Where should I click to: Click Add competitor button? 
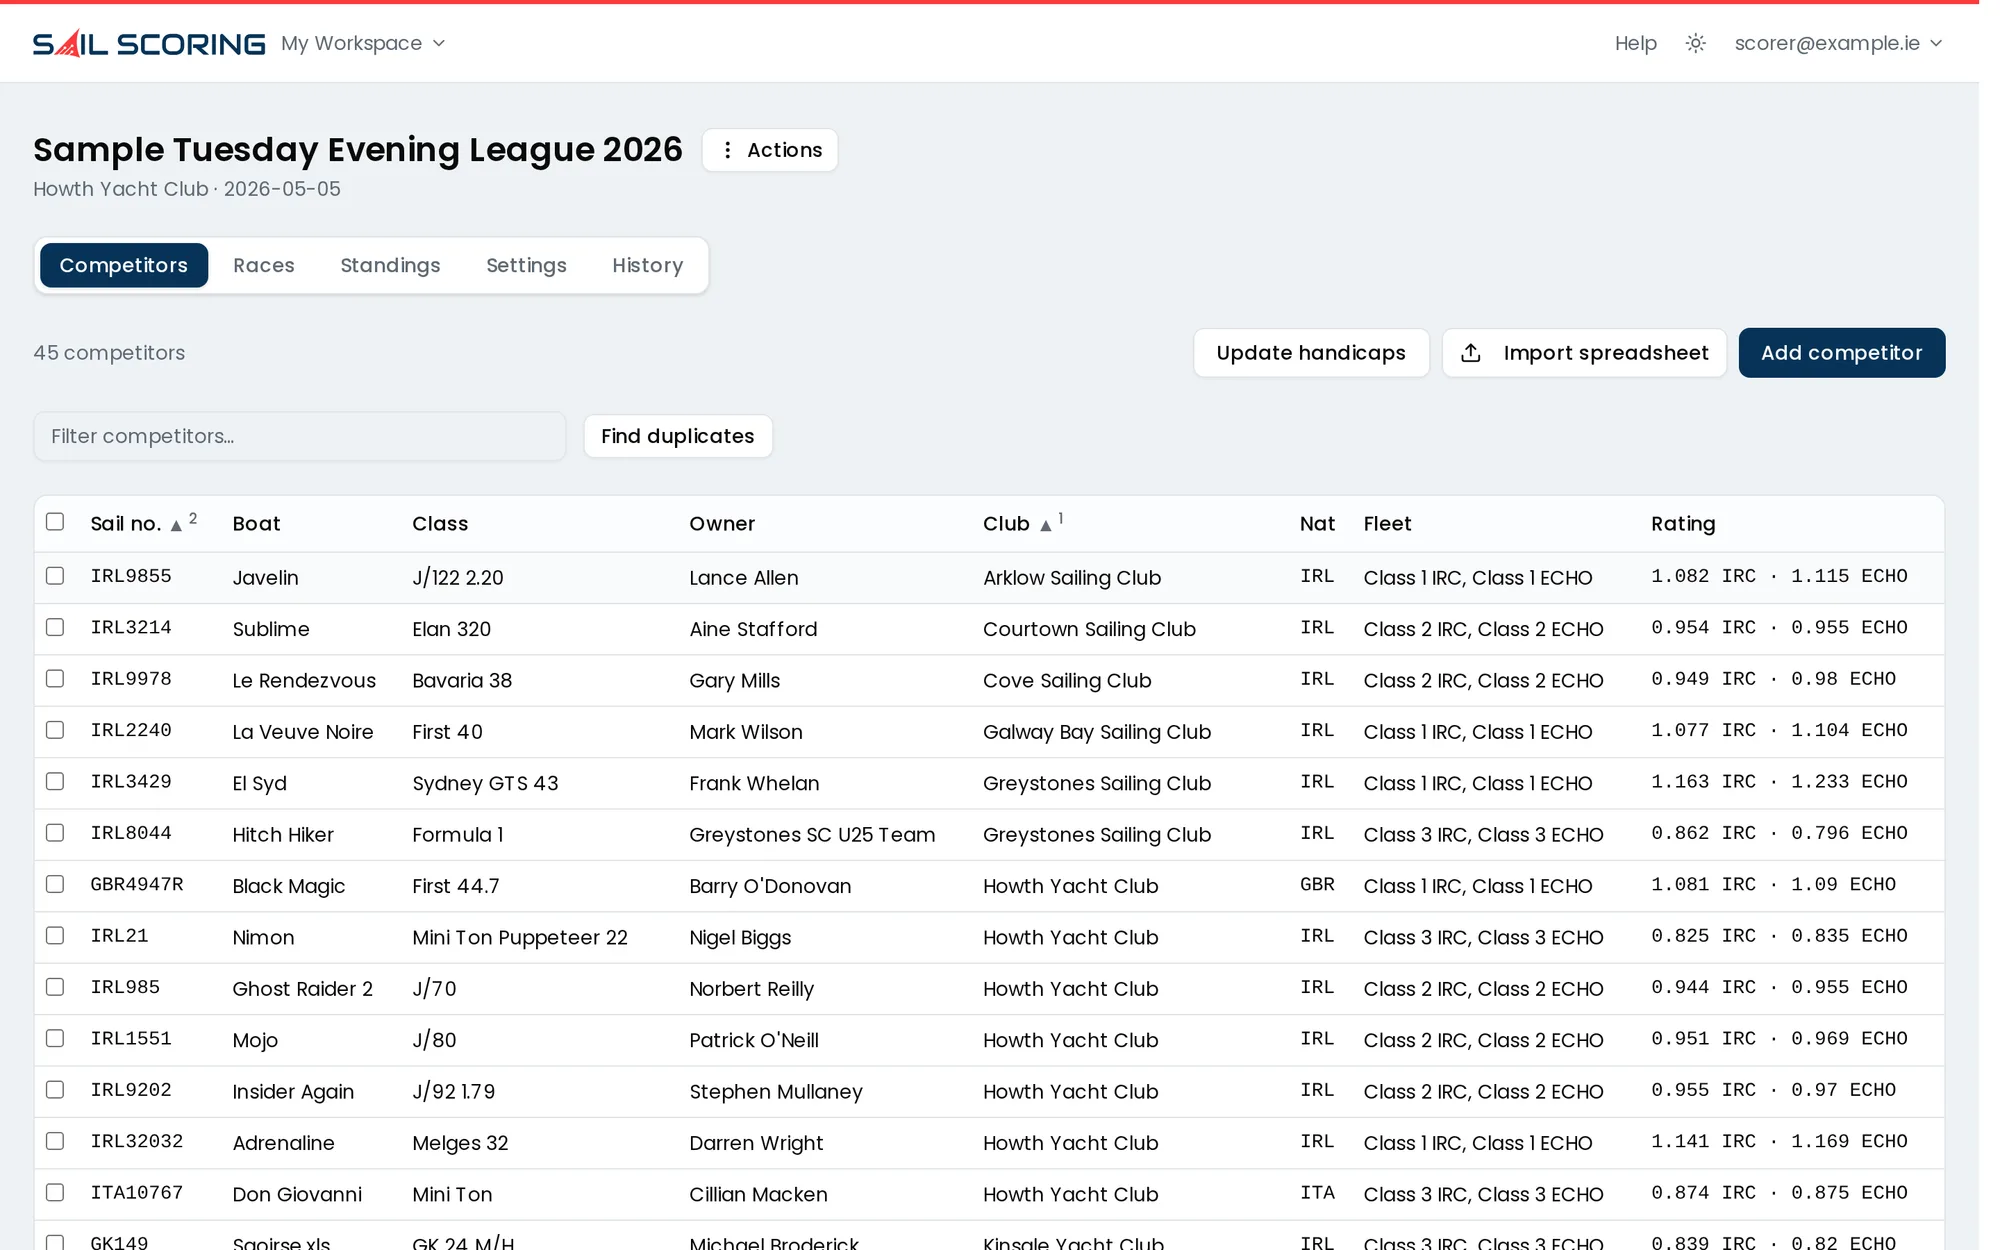[1841, 353]
